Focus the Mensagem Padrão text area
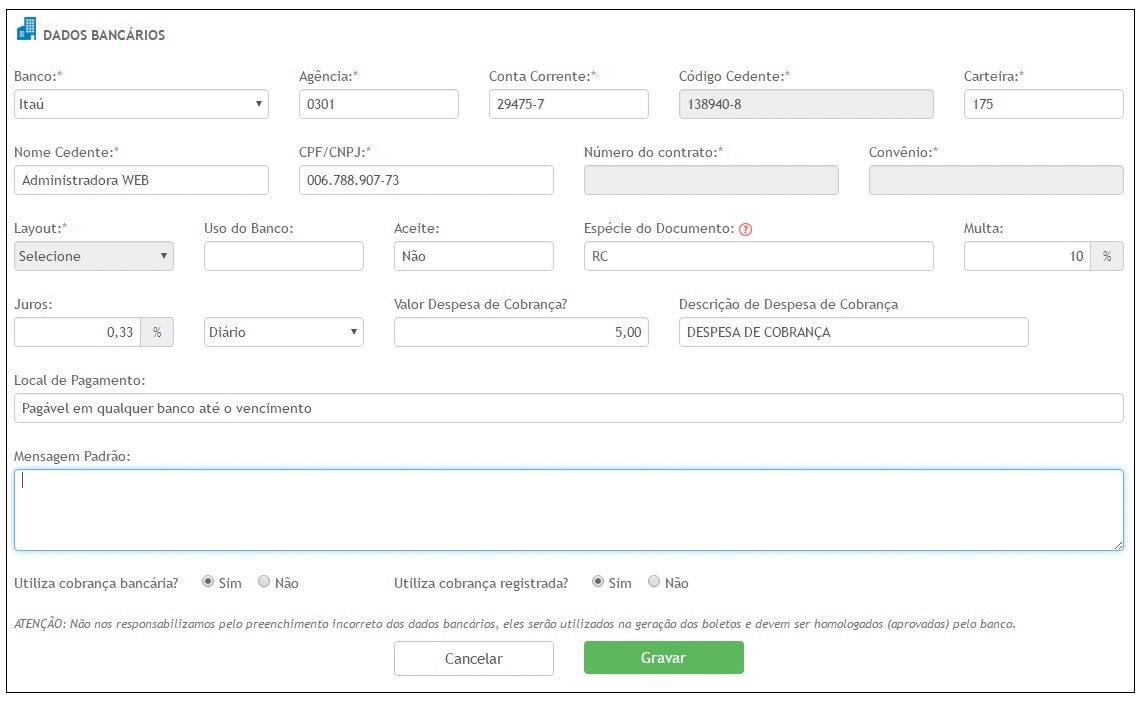 tap(568, 510)
